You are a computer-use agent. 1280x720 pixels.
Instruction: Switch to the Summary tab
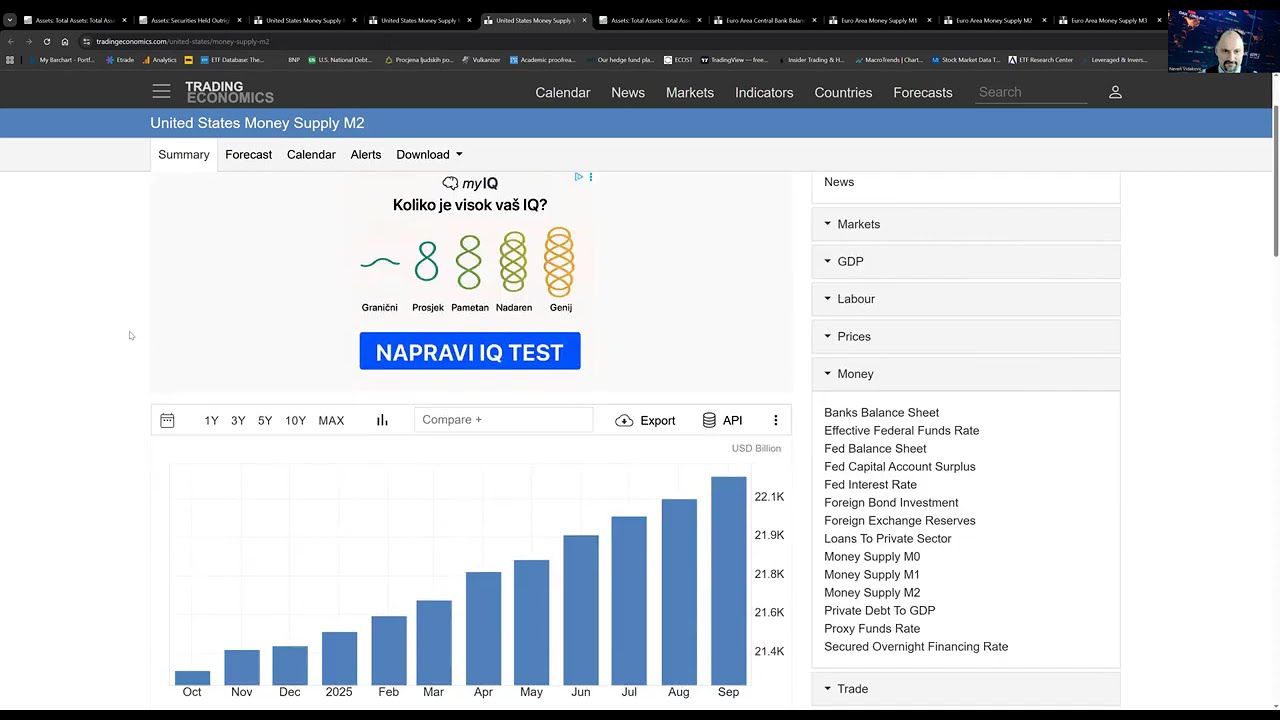[184, 155]
